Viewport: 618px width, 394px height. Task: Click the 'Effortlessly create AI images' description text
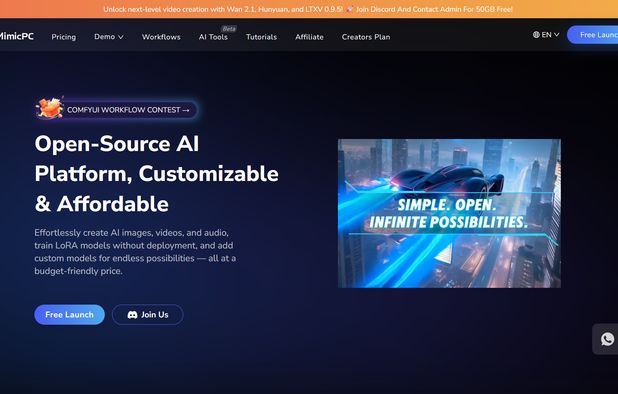tap(135, 252)
